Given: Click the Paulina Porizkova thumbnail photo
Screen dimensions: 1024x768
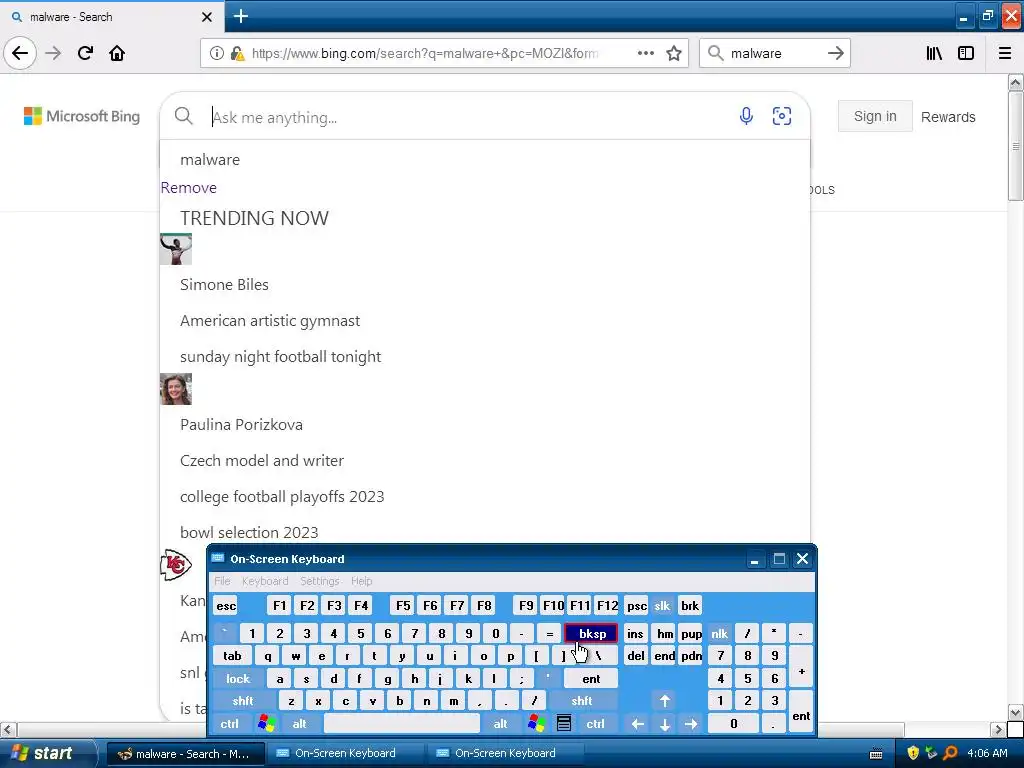Looking at the screenshot, I should coord(176,389).
